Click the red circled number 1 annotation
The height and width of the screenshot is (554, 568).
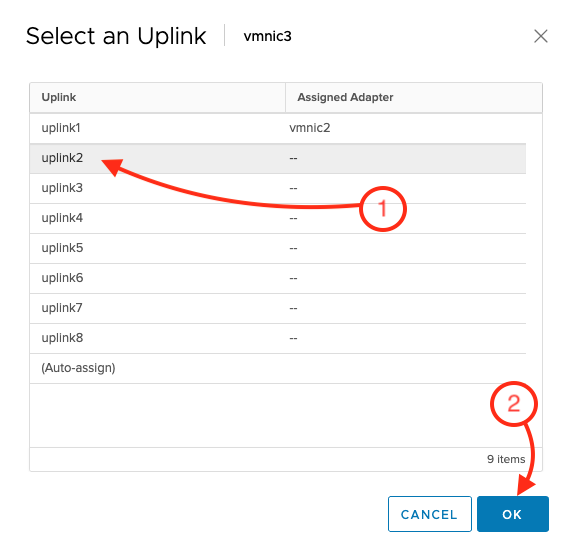[x=383, y=209]
